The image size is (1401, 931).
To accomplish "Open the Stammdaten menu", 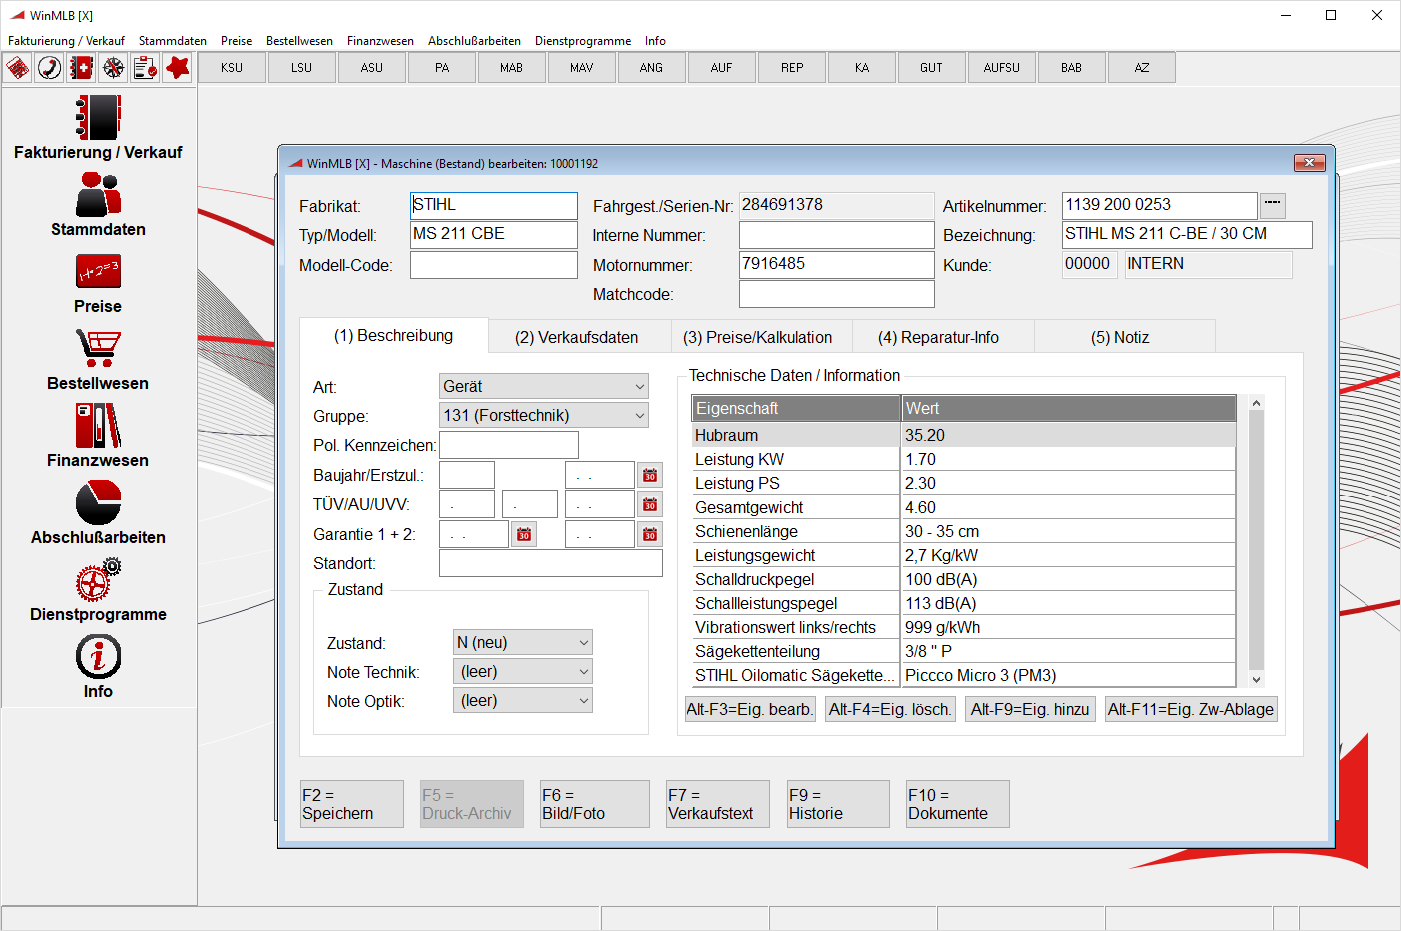I will (173, 41).
